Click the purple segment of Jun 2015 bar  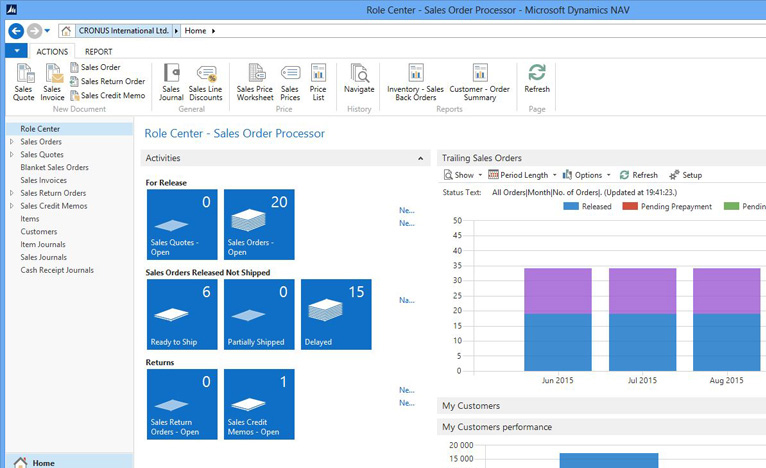tap(558, 291)
